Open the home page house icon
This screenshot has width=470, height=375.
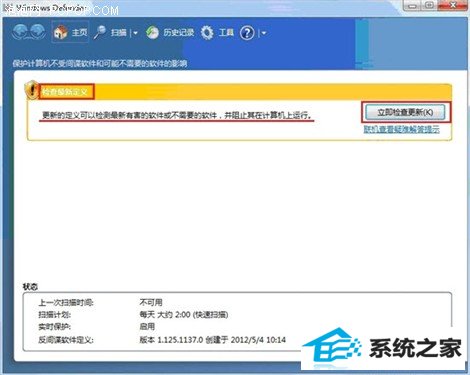point(60,33)
